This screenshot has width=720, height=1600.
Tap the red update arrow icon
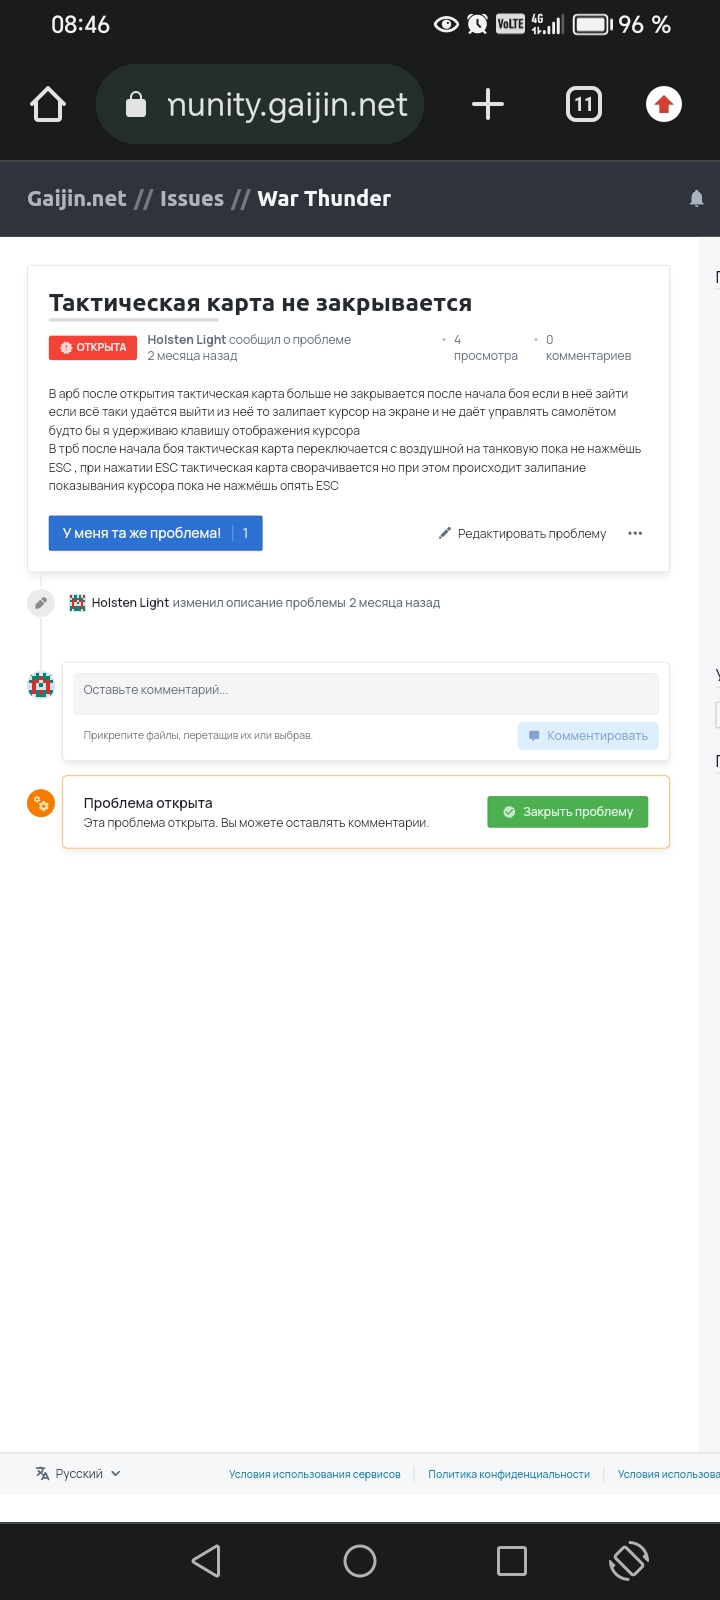tap(664, 104)
